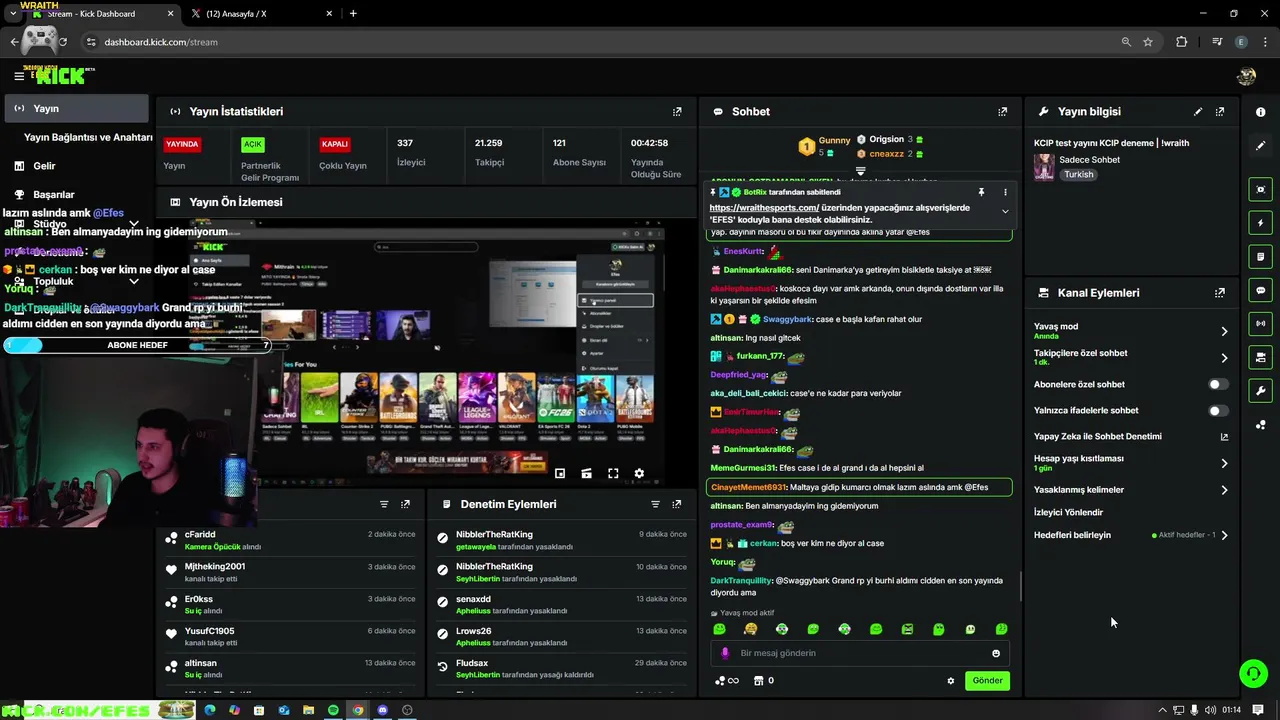1280x720 pixels.
Task: Click the pencil icon in right sidebar
Action: coord(1261,146)
